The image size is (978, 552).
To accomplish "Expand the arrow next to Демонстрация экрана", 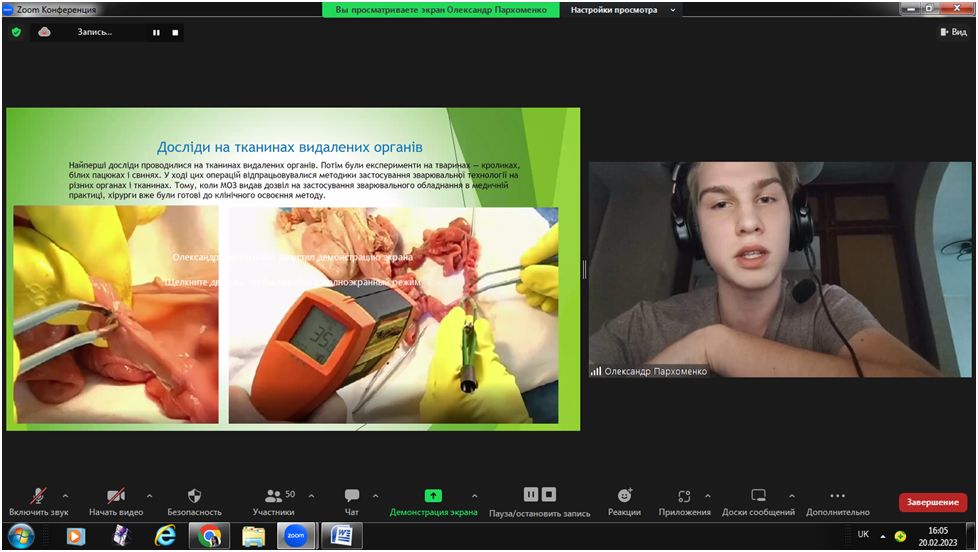I will 474,496.
